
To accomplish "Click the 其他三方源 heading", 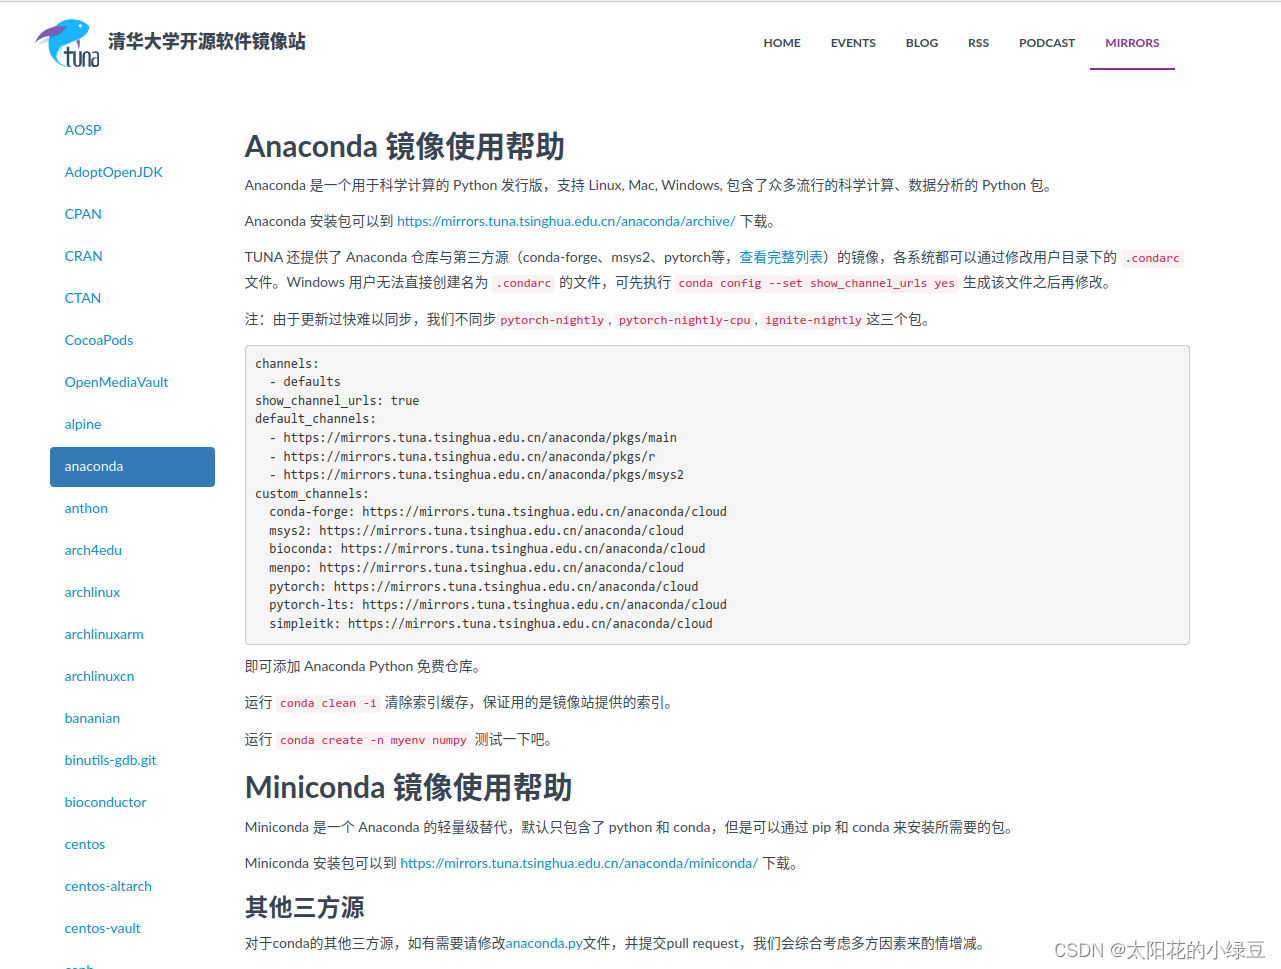I will [x=305, y=907].
